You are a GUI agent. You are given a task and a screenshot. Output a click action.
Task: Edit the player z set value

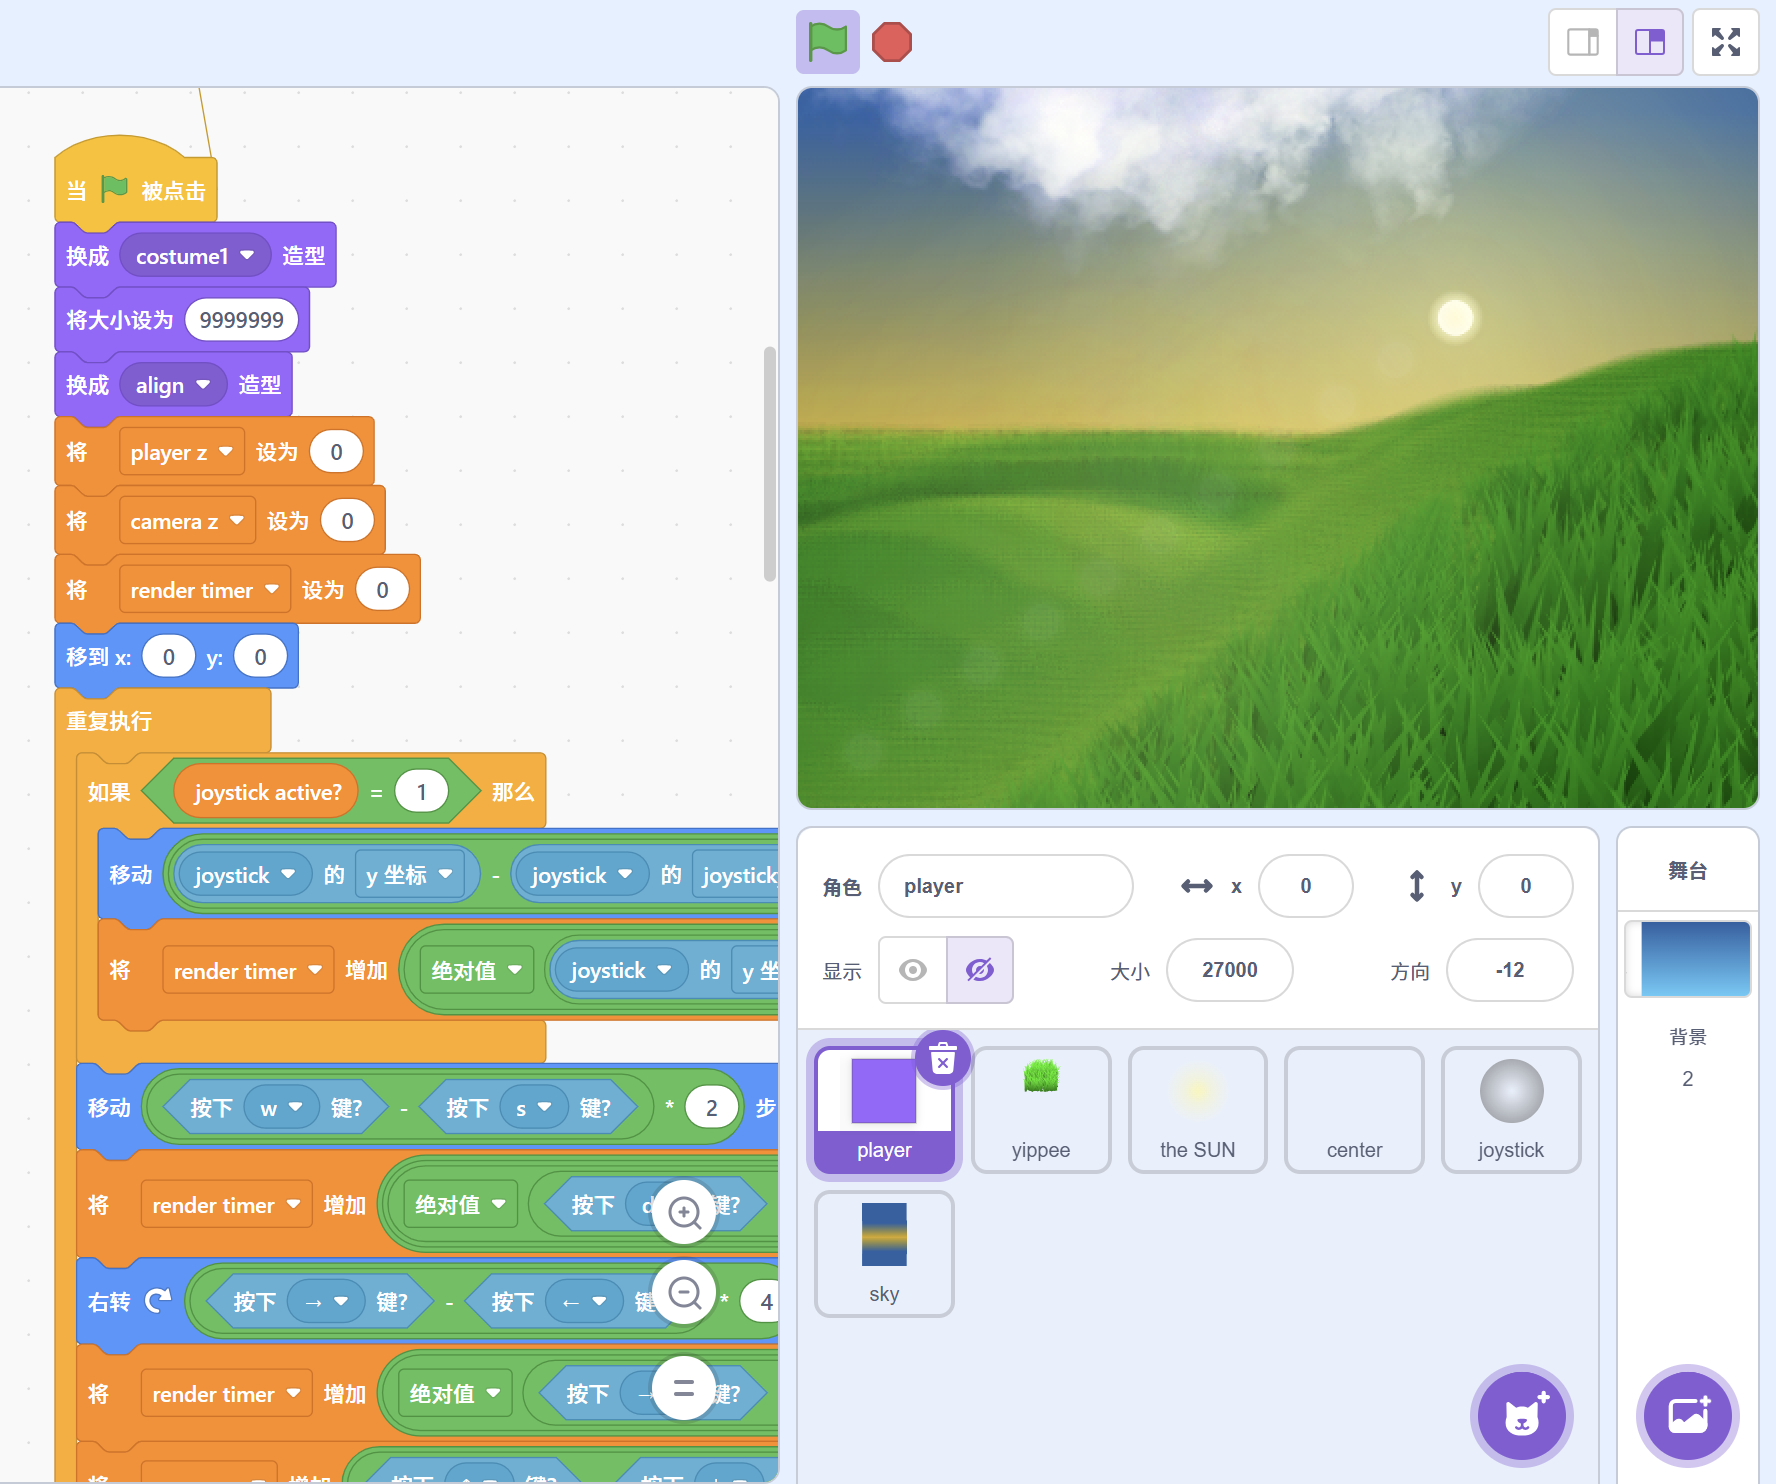coord(336,452)
